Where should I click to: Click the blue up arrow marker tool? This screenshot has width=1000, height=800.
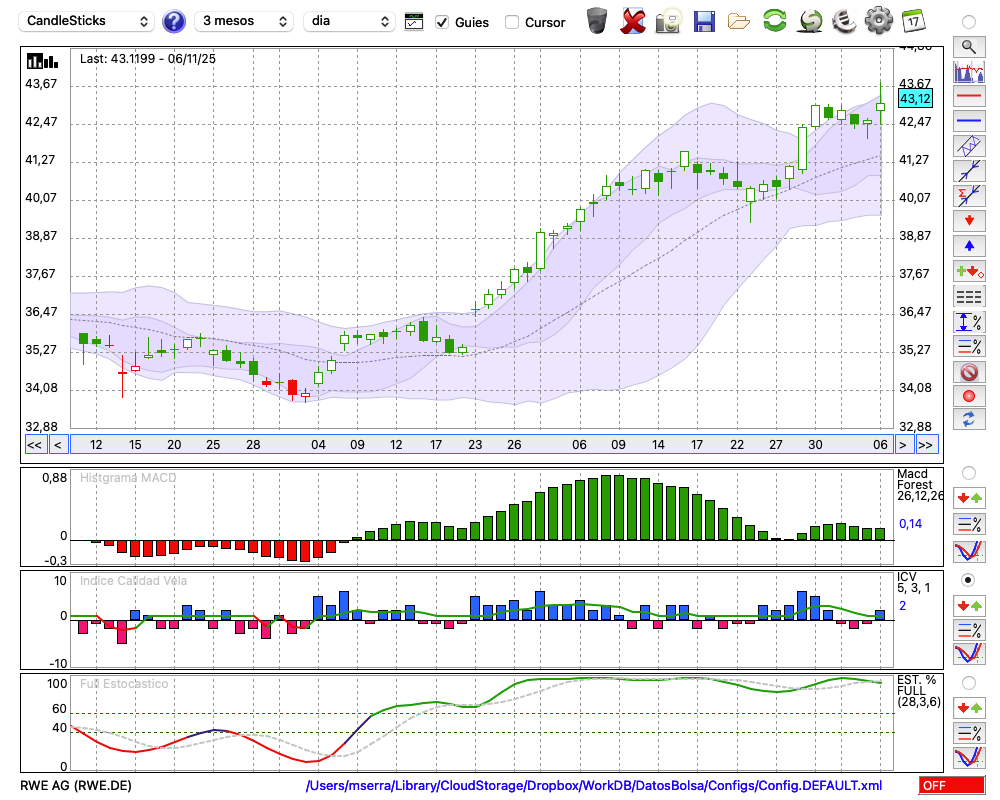tap(968, 246)
